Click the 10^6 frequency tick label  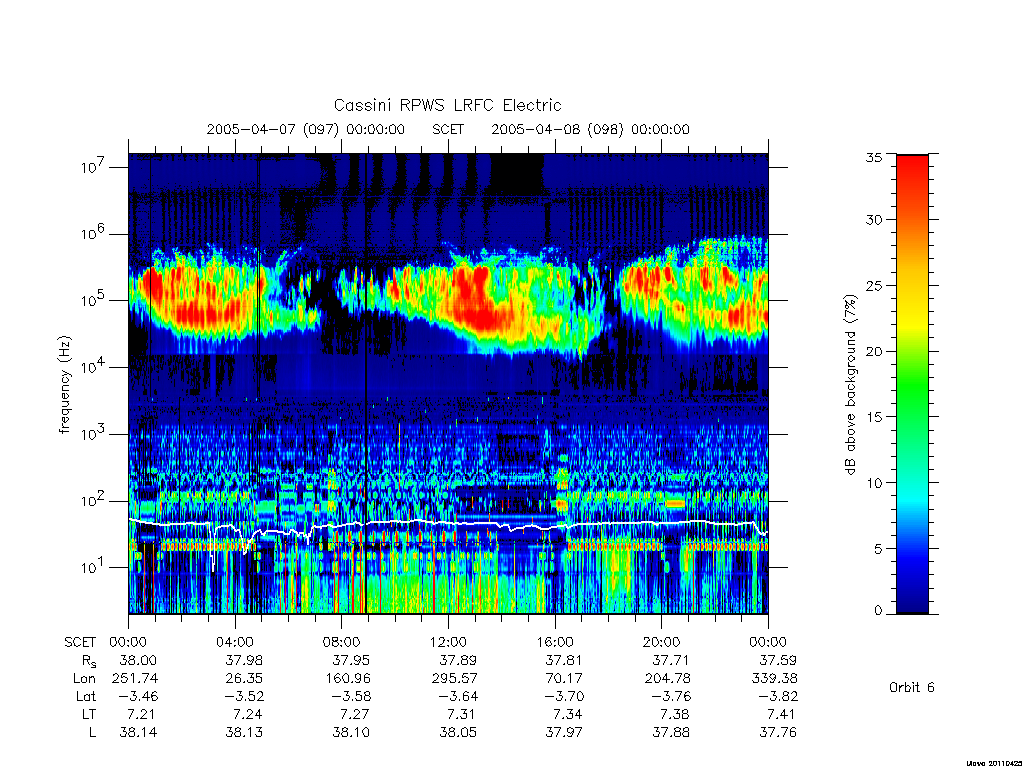[93, 234]
